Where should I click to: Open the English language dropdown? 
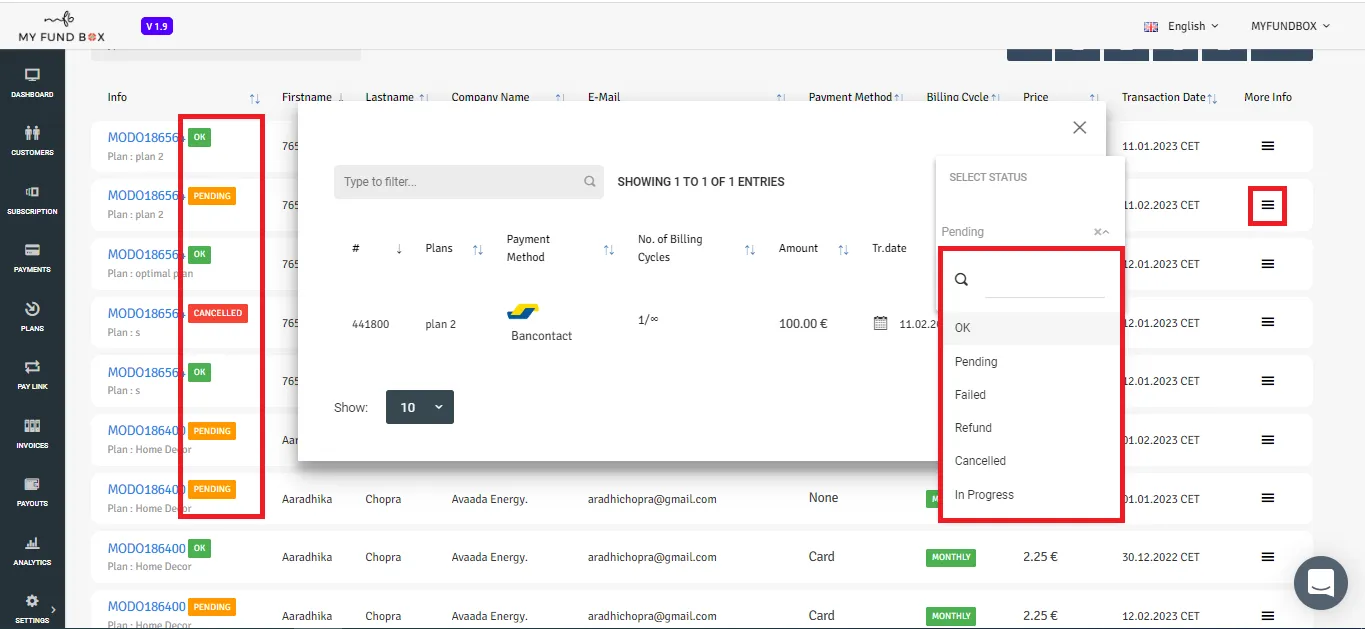pyautogui.click(x=1181, y=26)
